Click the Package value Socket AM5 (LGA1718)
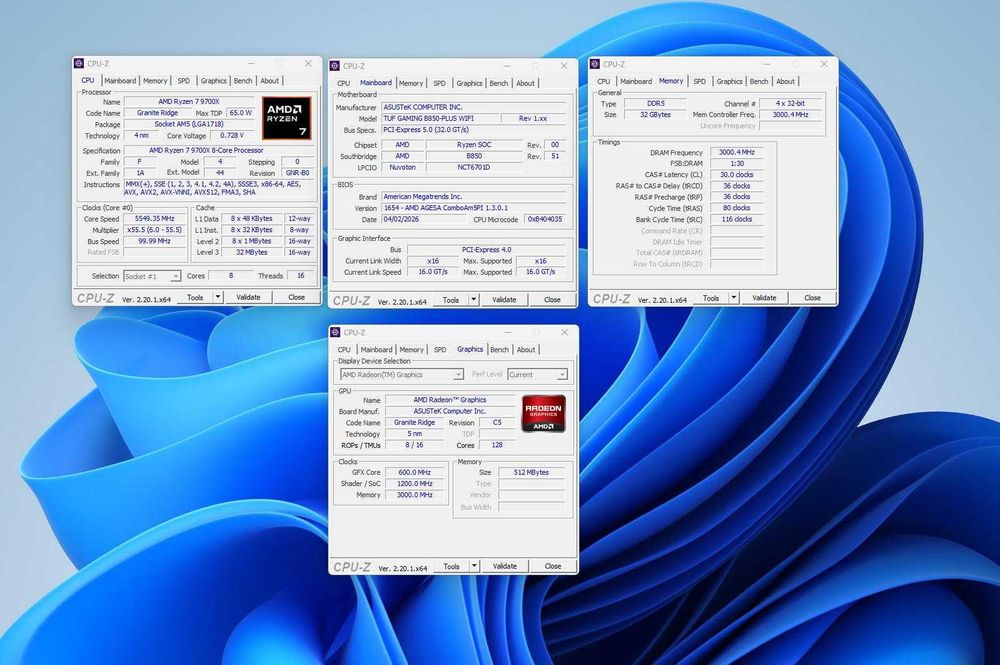Image resolution: width=1000 pixels, height=665 pixels. click(189, 124)
